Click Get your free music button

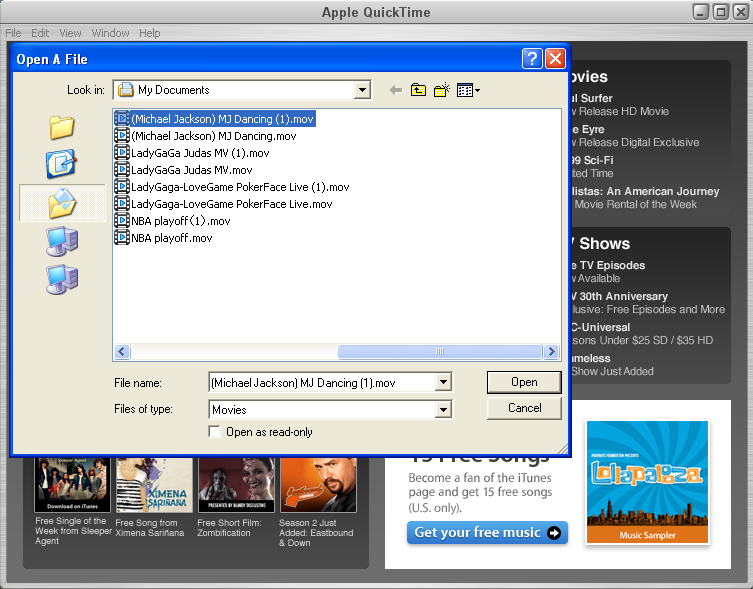coord(487,533)
